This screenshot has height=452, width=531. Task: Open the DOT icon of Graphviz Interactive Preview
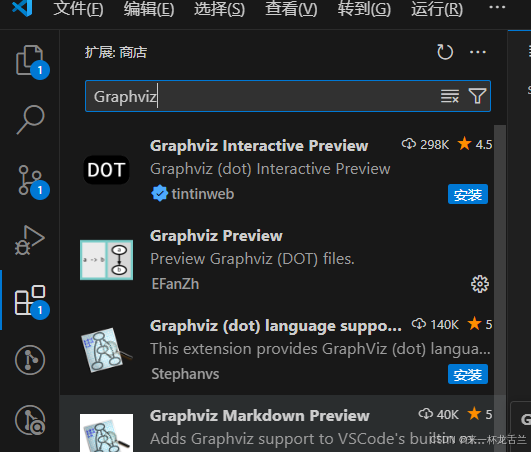click(x=106, y=170)
